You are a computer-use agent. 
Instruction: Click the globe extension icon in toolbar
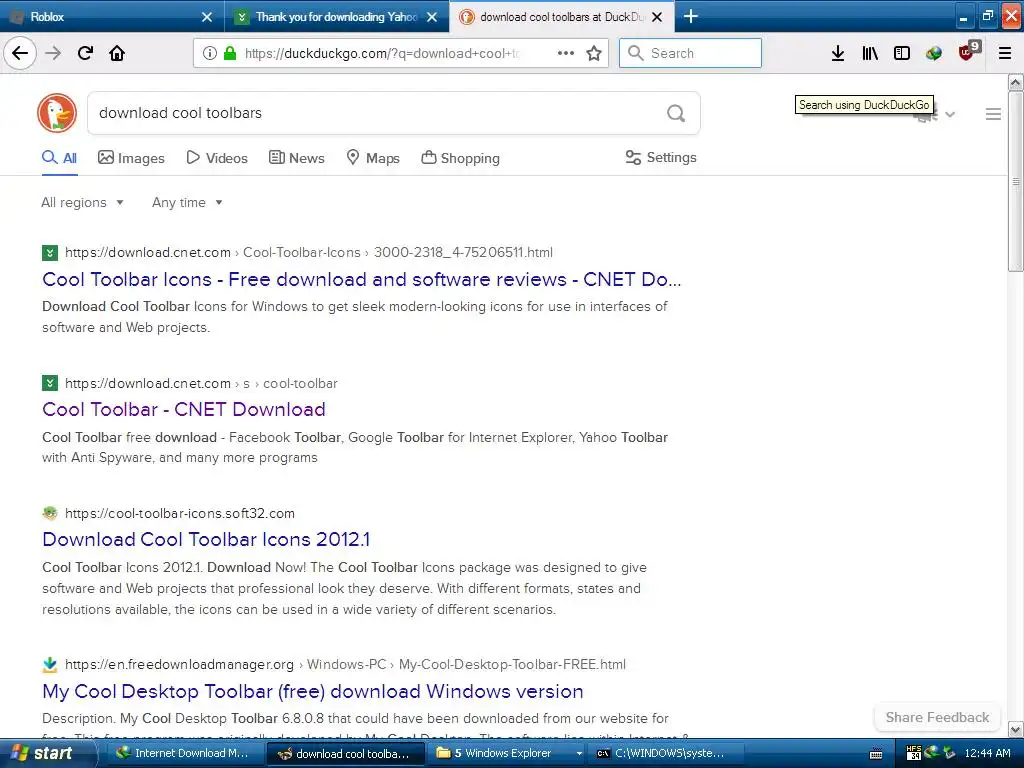point(934,53)
